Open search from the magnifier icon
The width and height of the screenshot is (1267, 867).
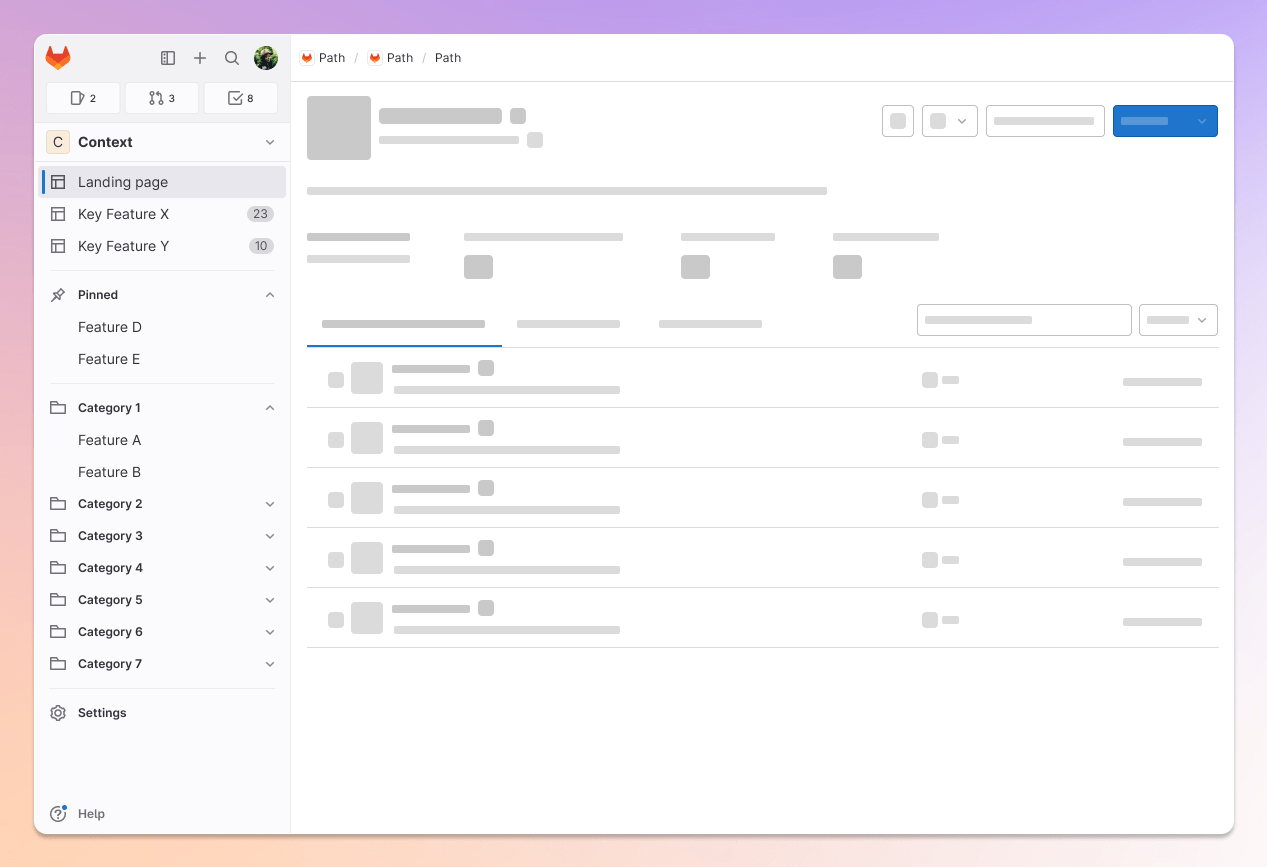tap(232, 58)
